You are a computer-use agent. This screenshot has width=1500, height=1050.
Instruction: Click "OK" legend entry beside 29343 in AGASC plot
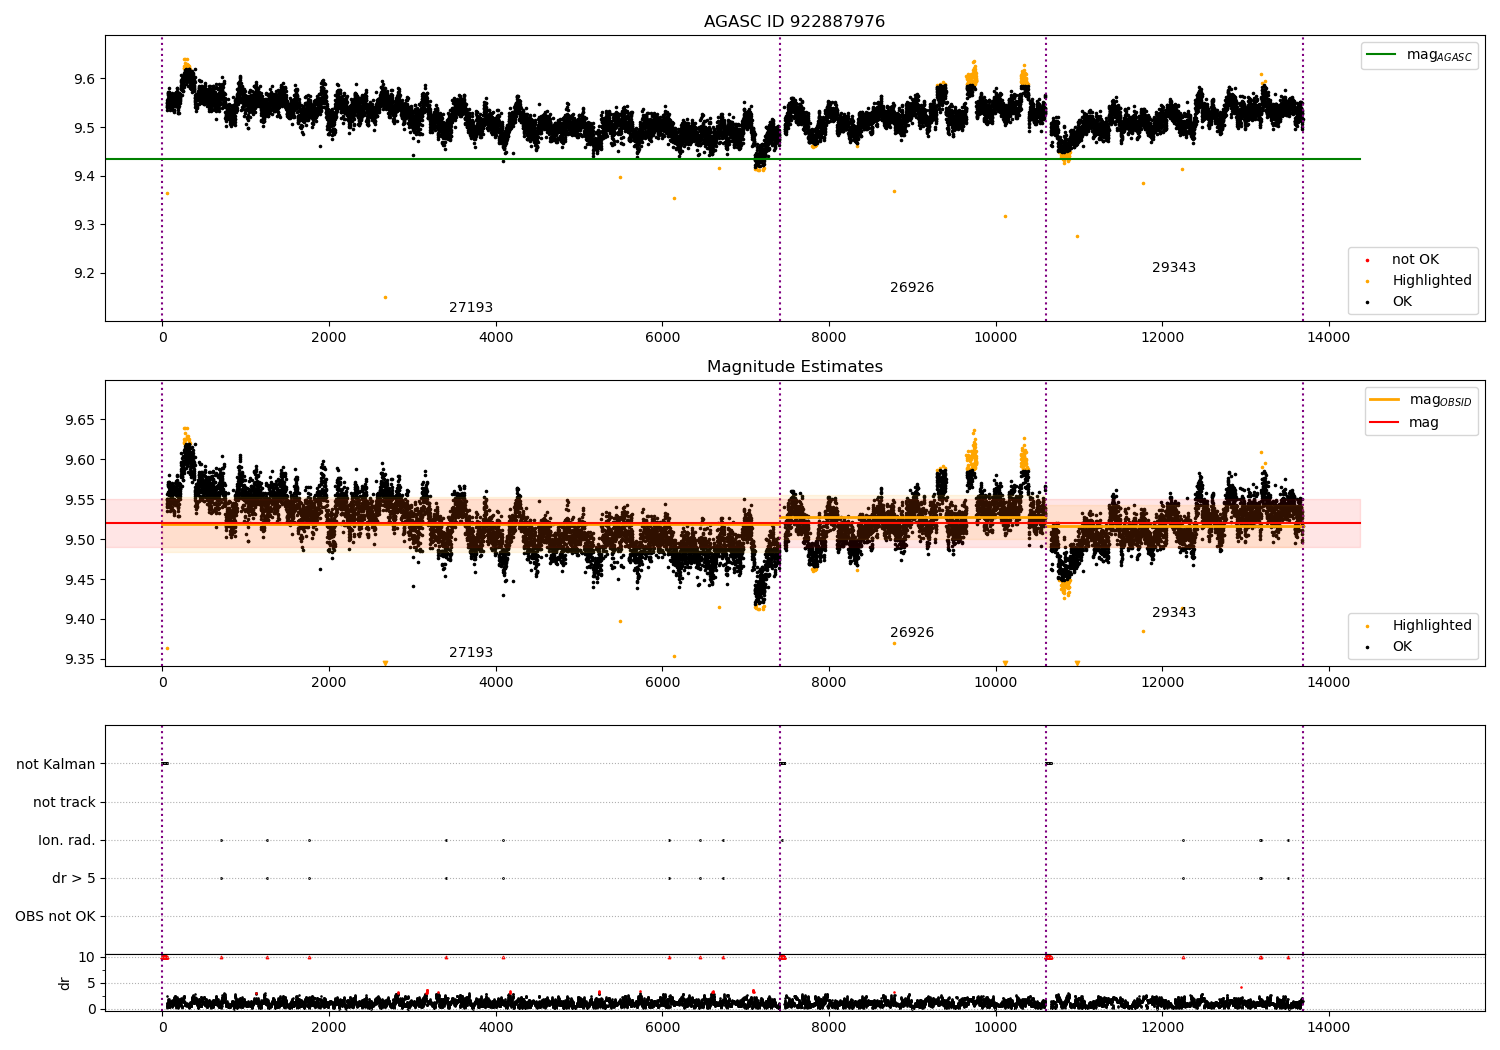(x=1402, y=302)
